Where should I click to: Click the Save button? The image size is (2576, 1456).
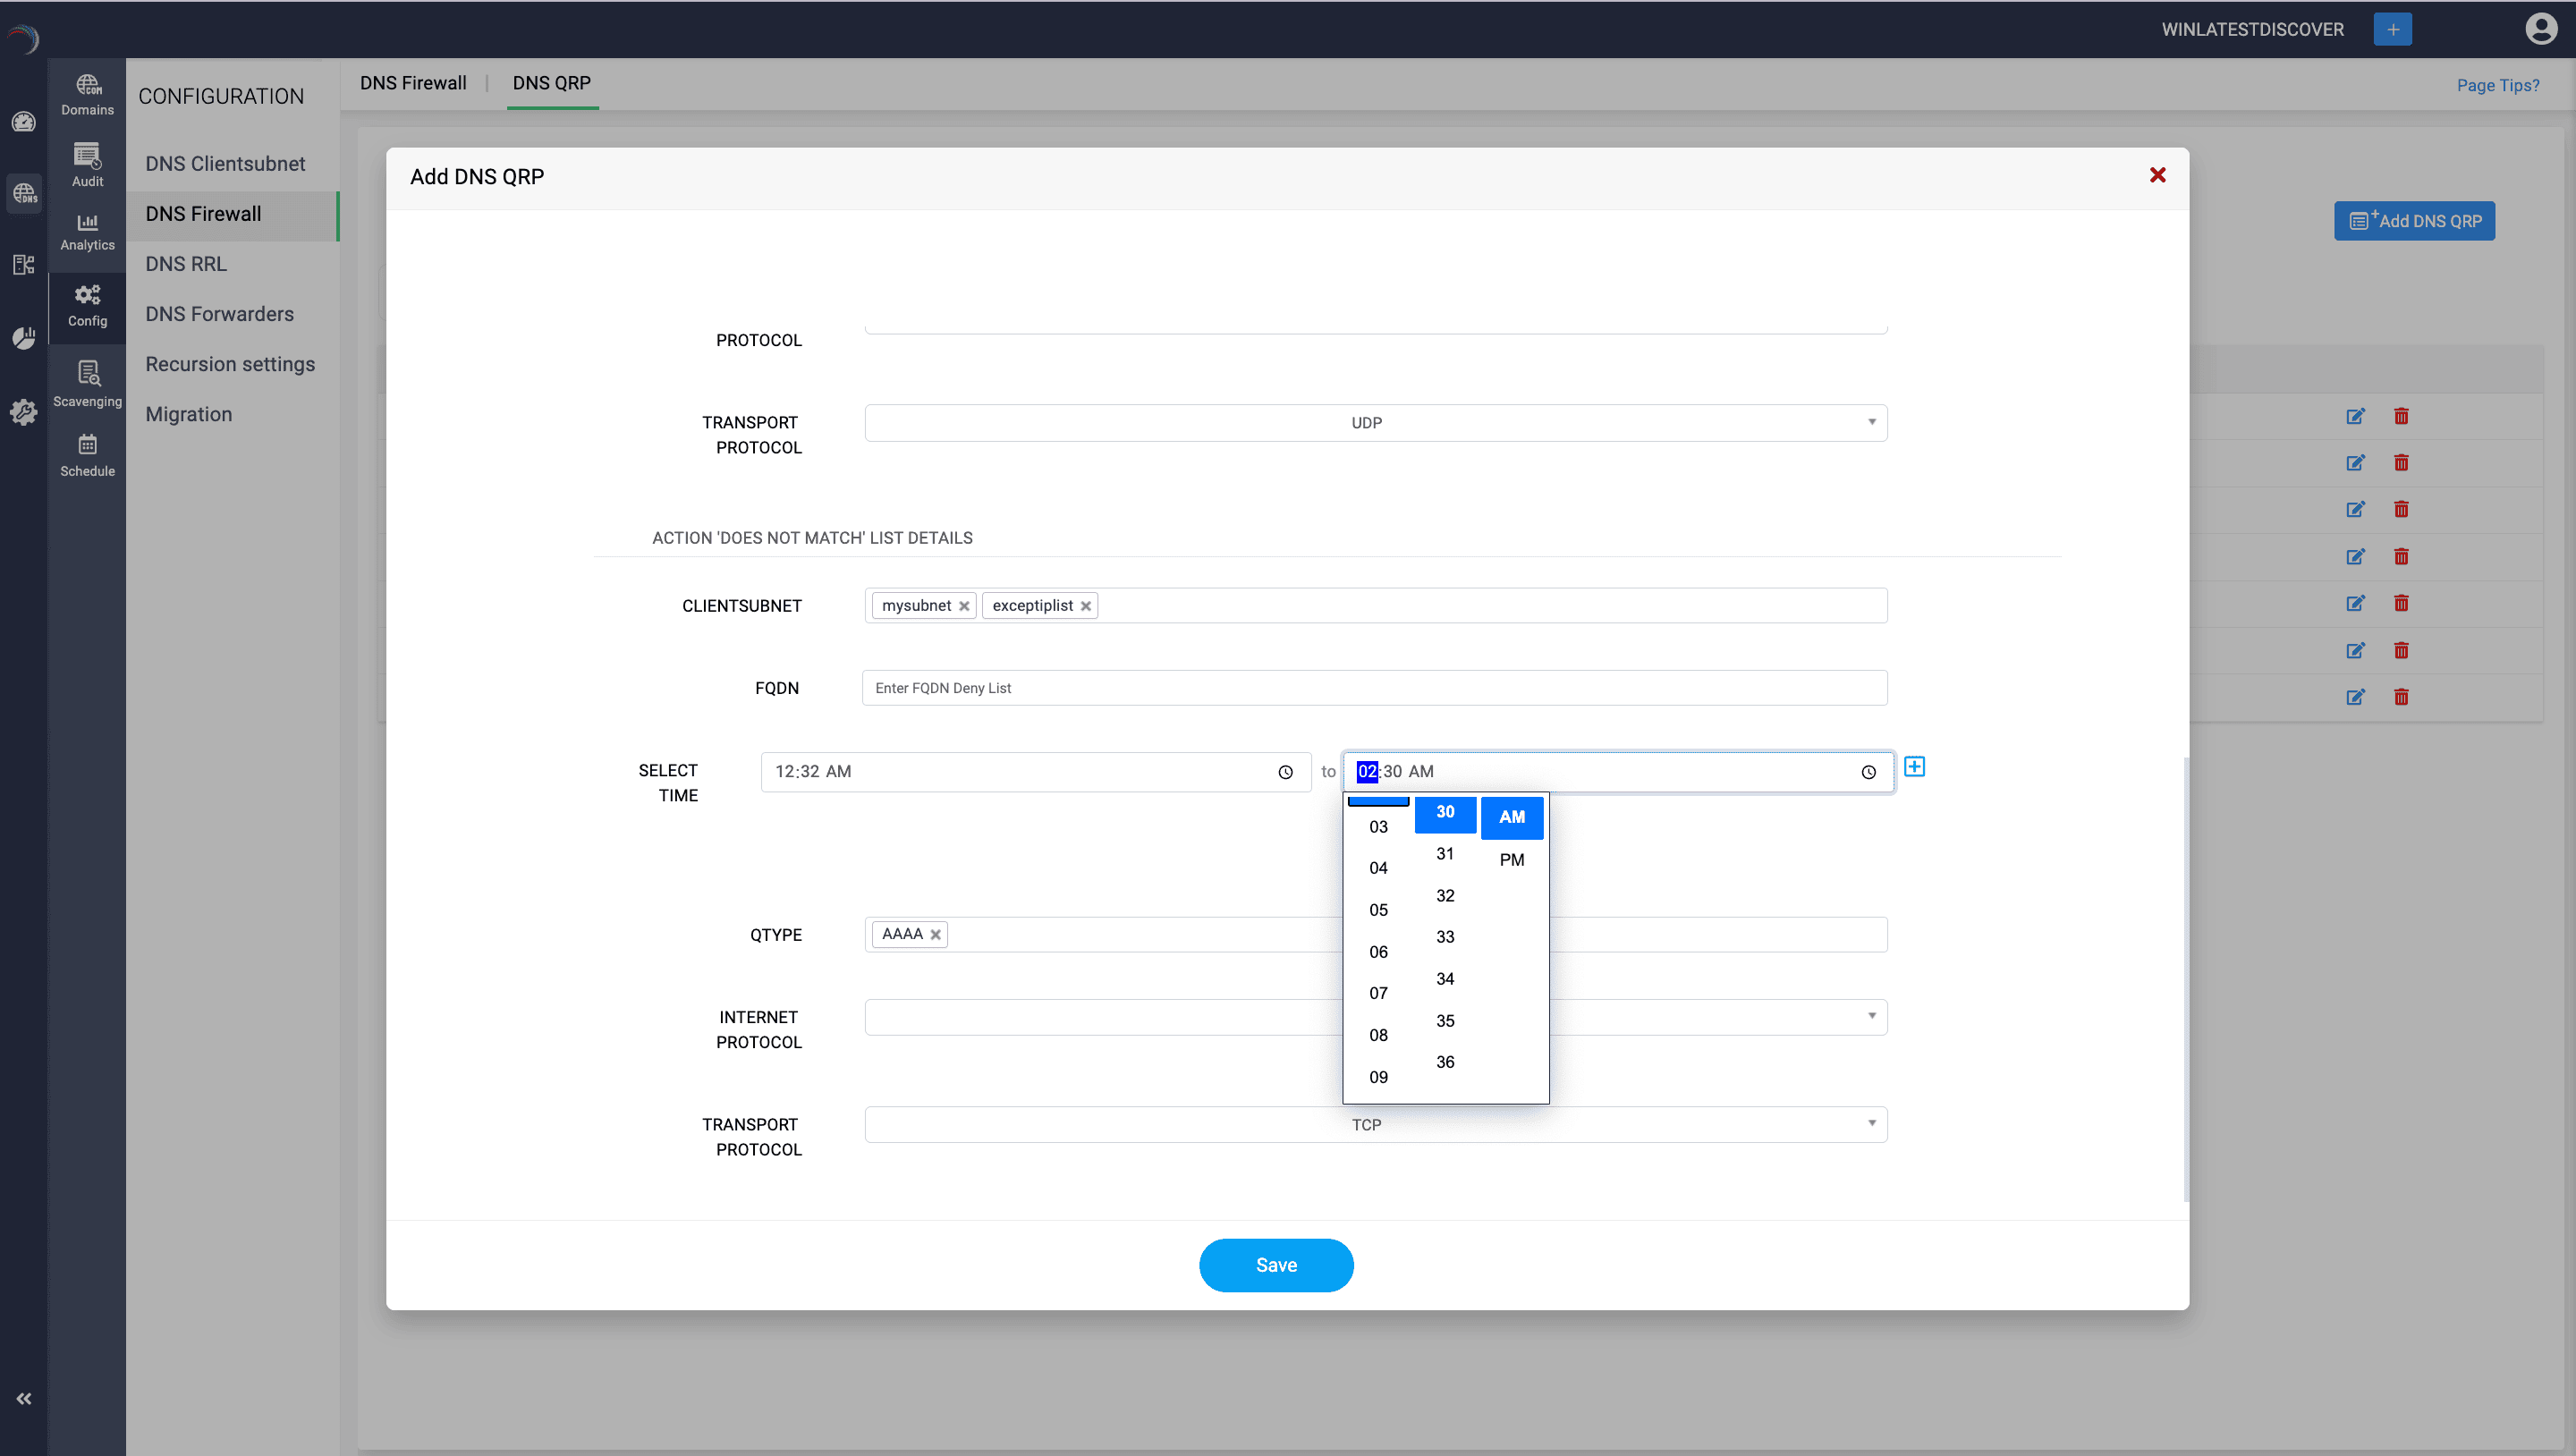coord(1275,1265)
